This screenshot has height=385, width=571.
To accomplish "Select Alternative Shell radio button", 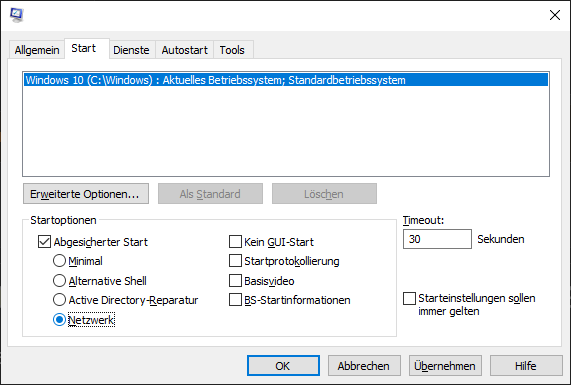I will point(59,280).
